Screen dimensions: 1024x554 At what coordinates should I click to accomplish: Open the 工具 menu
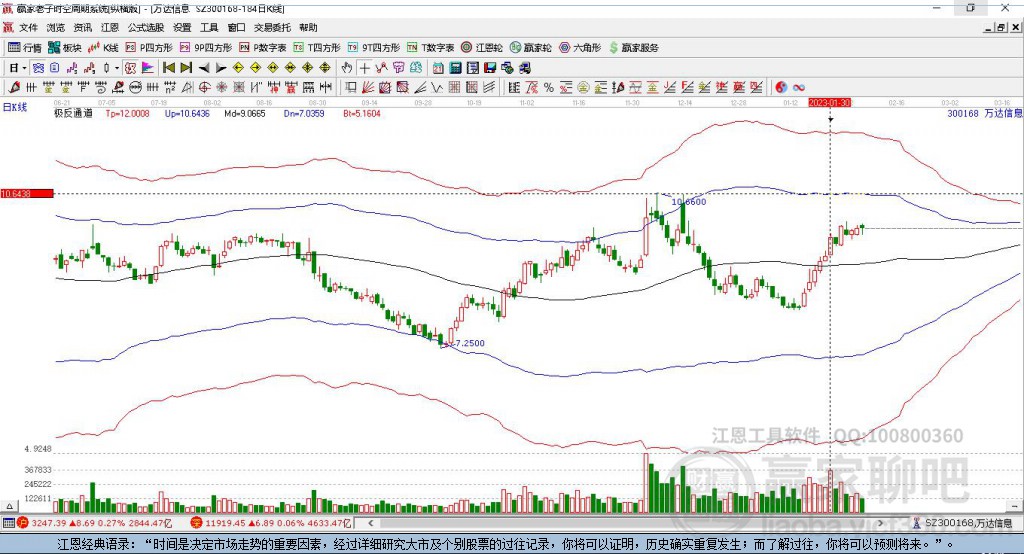(209, 27)
